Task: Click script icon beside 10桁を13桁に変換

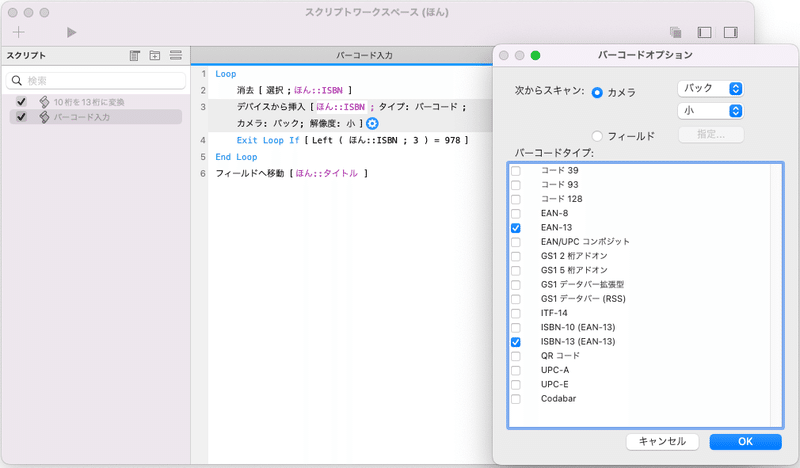Action: click(x=44, y=102)
